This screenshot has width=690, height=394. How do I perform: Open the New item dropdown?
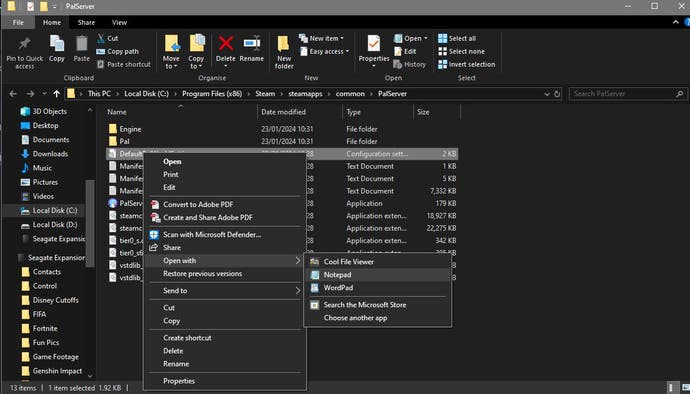tap(322, 38)
